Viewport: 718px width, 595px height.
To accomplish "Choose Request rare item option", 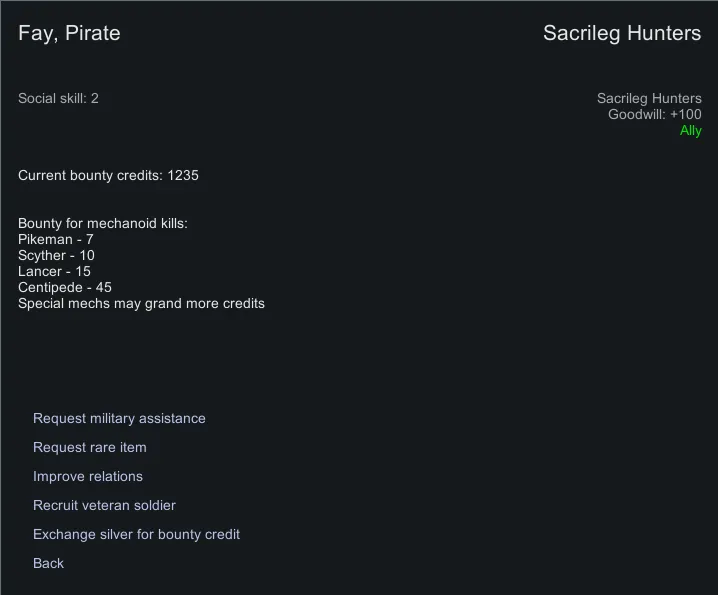I will coord(90,447).
